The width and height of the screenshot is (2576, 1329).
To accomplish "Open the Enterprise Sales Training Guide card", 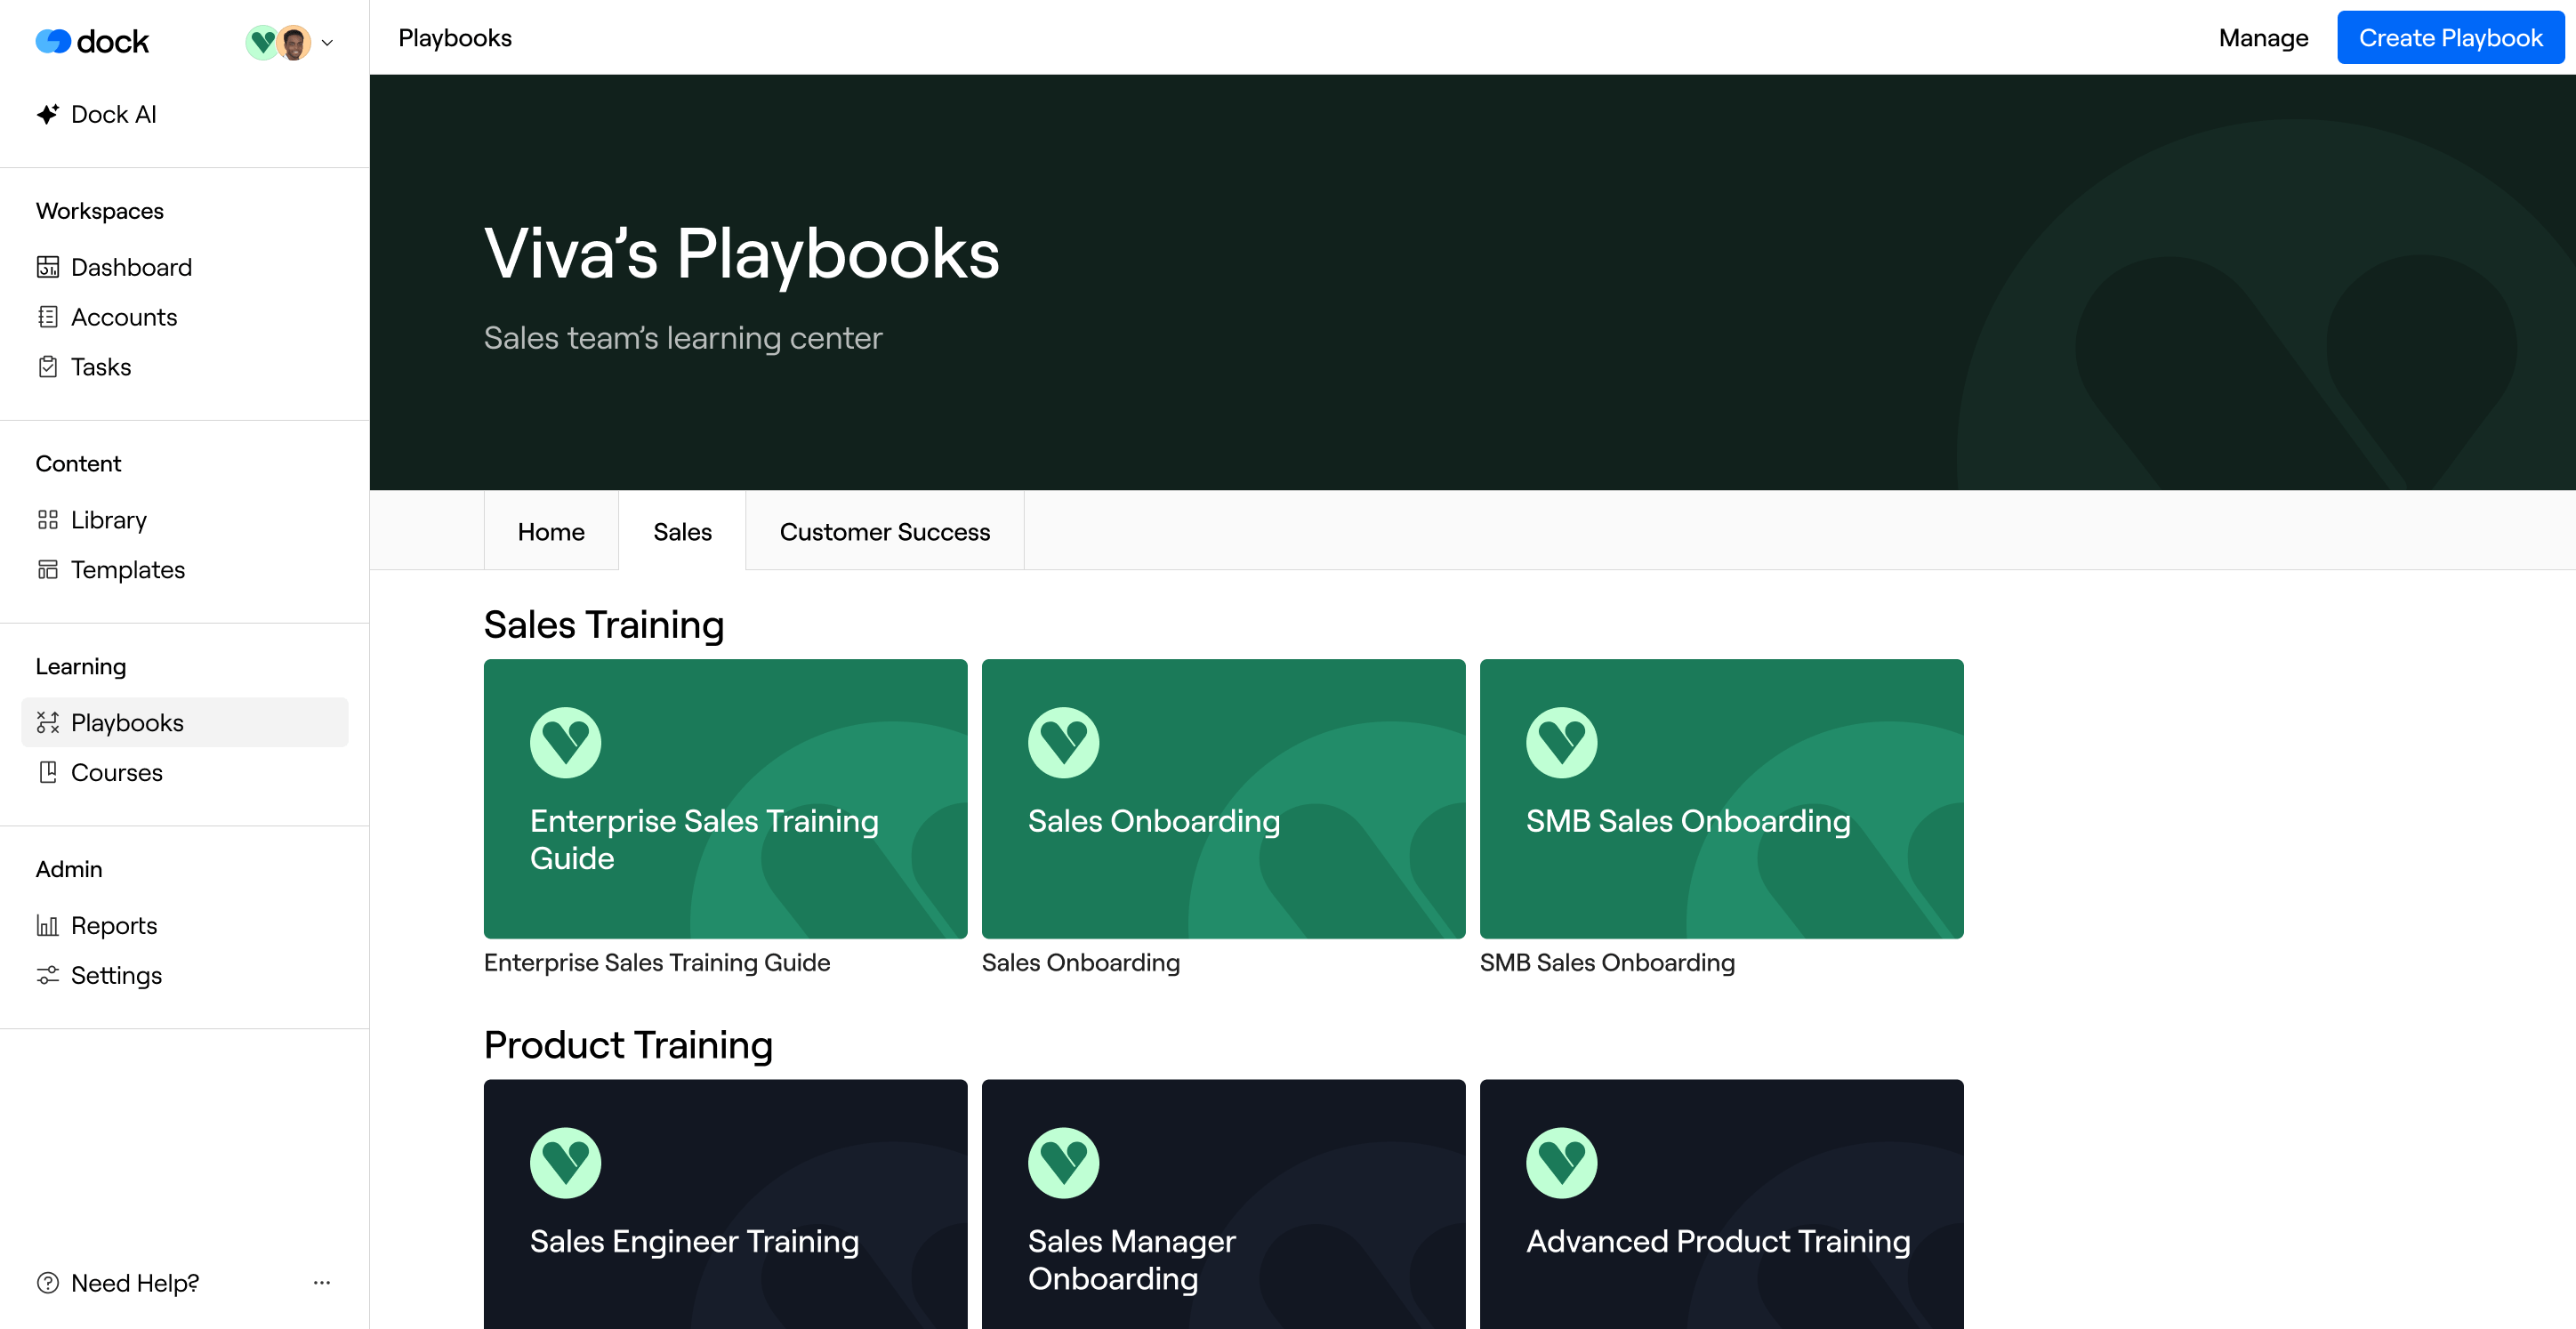I will coord(725,798).
